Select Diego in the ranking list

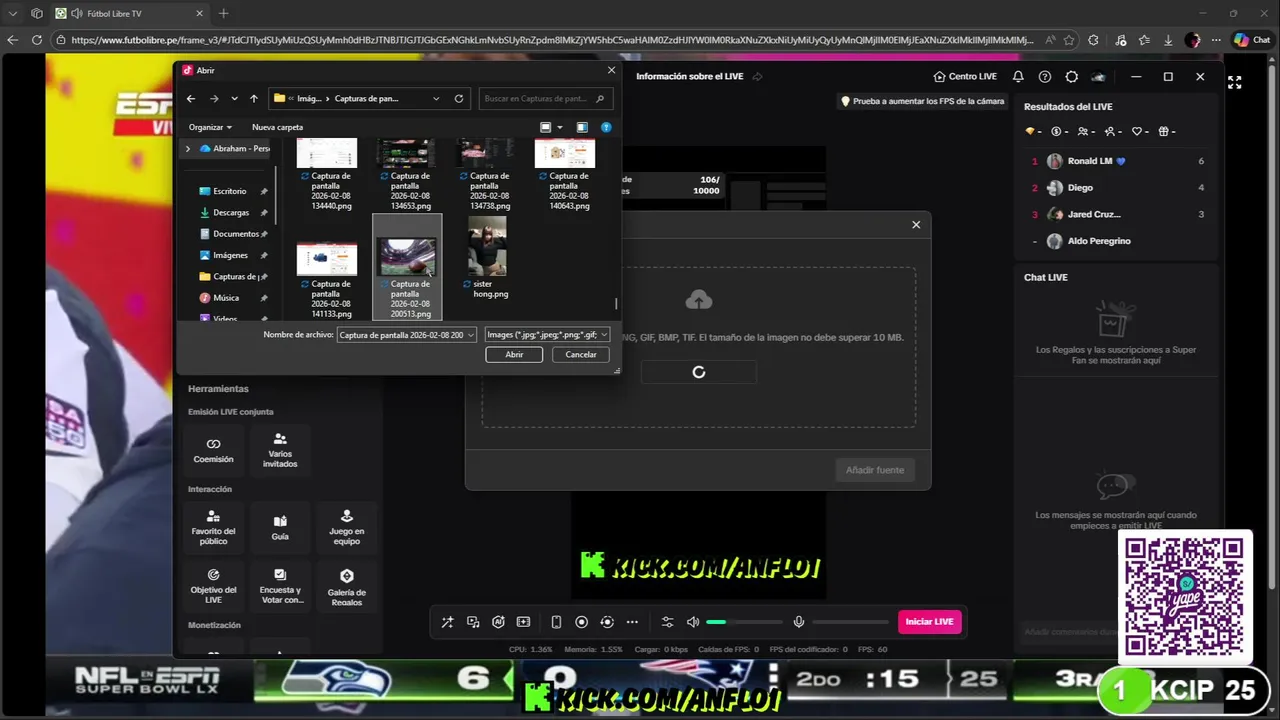[1117, 188]
